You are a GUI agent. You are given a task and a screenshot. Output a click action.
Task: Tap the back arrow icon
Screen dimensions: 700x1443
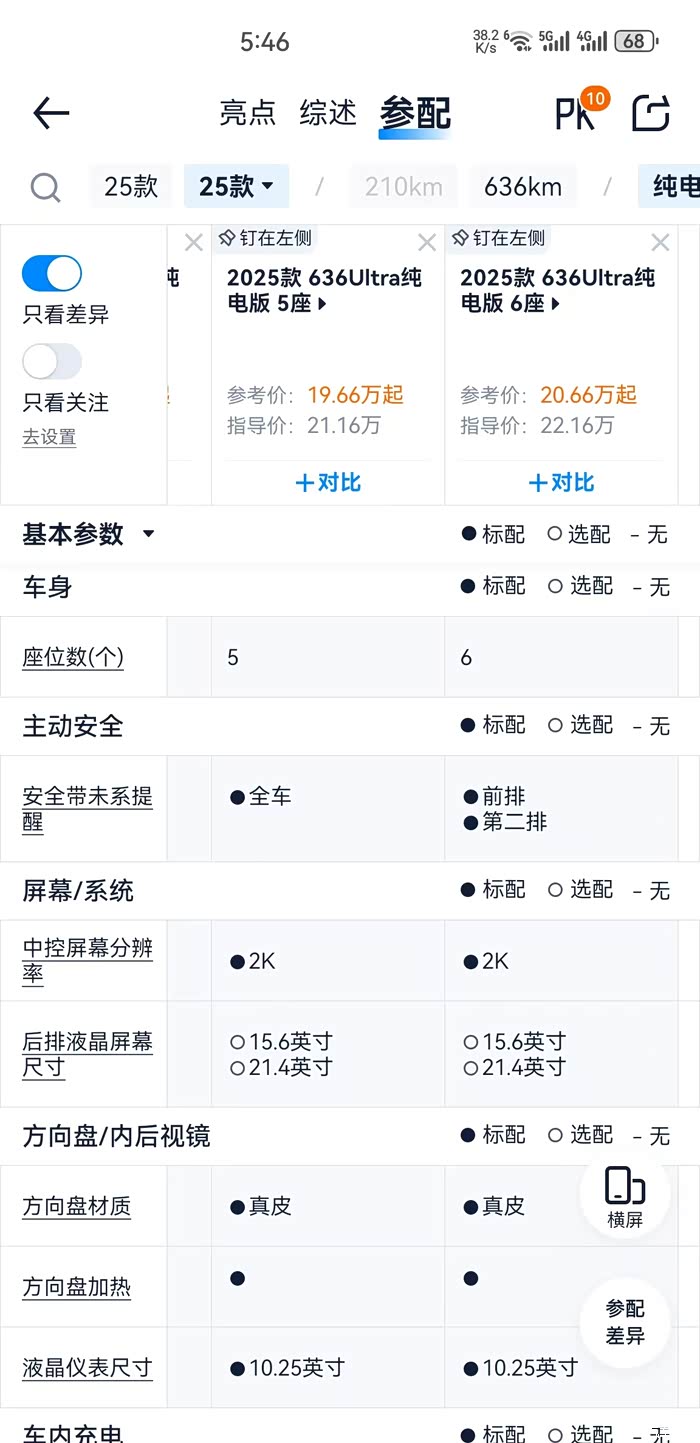click(x=50, y=113)
